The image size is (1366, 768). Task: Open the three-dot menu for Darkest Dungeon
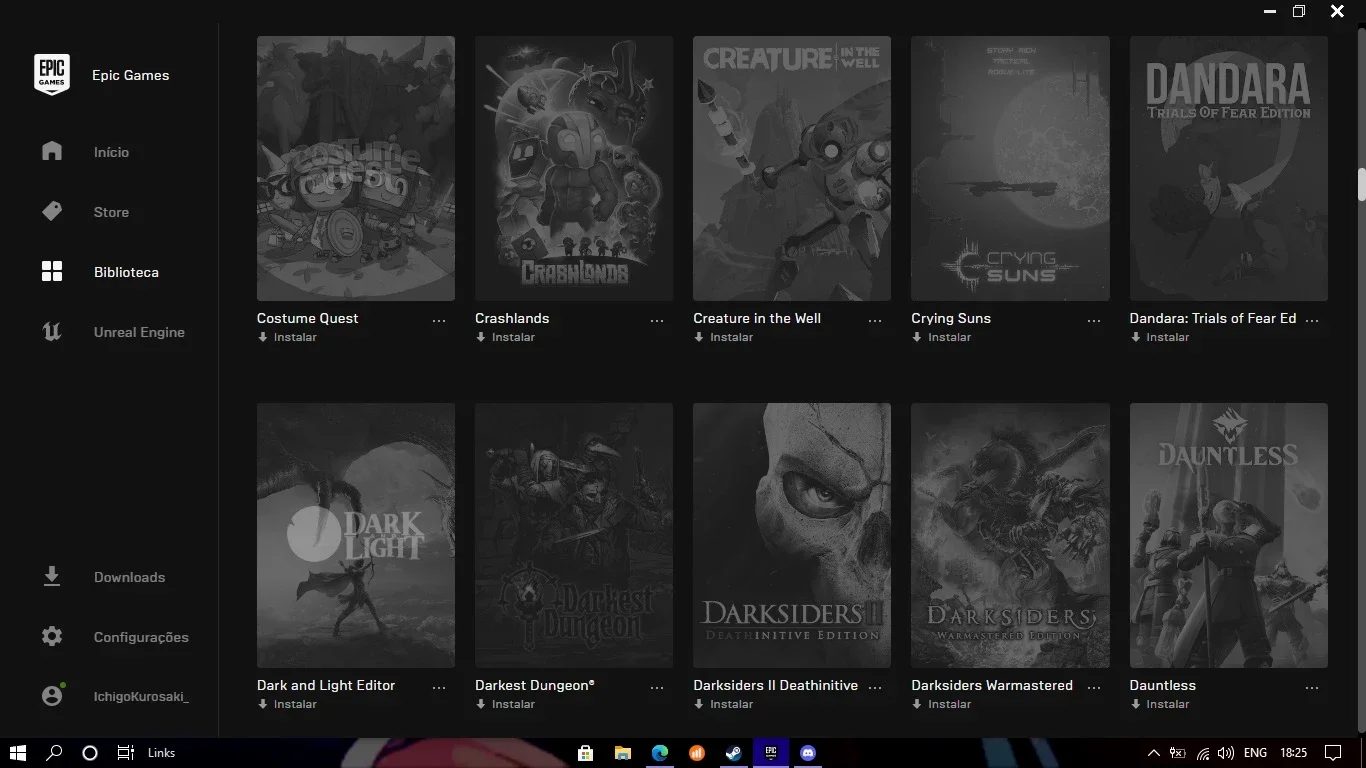[x=657, y=687]
